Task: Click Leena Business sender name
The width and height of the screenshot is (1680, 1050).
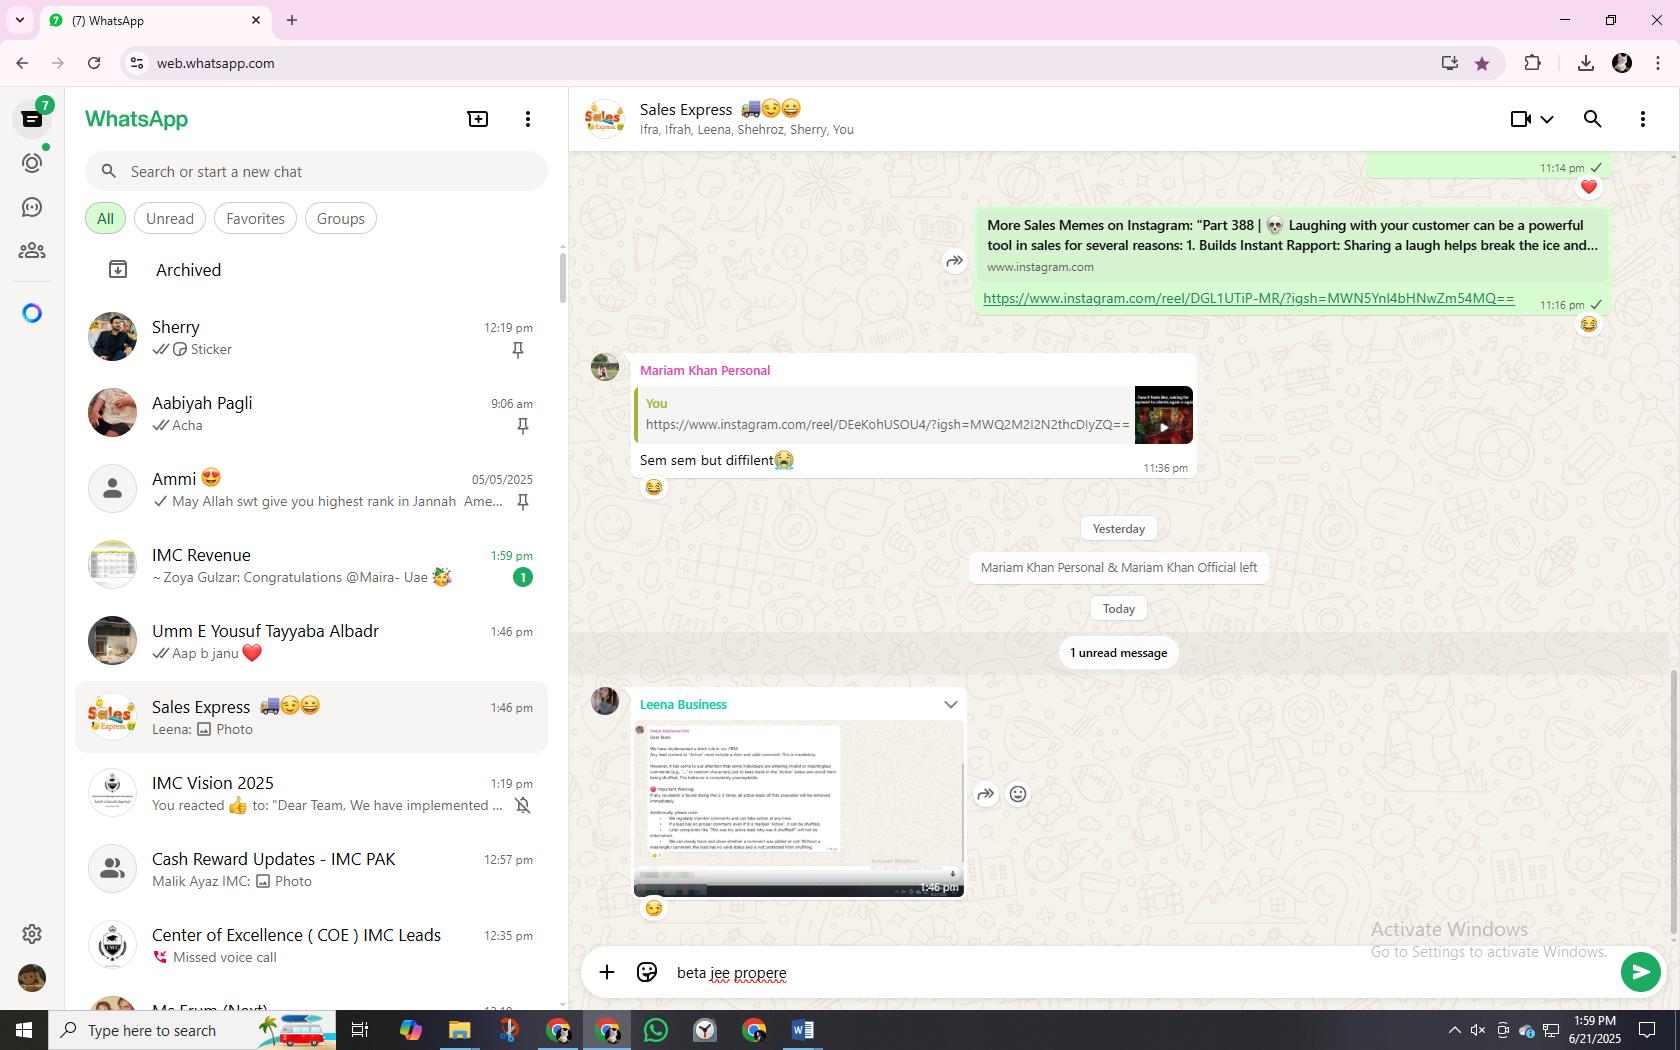Action: tap(683, 705)
